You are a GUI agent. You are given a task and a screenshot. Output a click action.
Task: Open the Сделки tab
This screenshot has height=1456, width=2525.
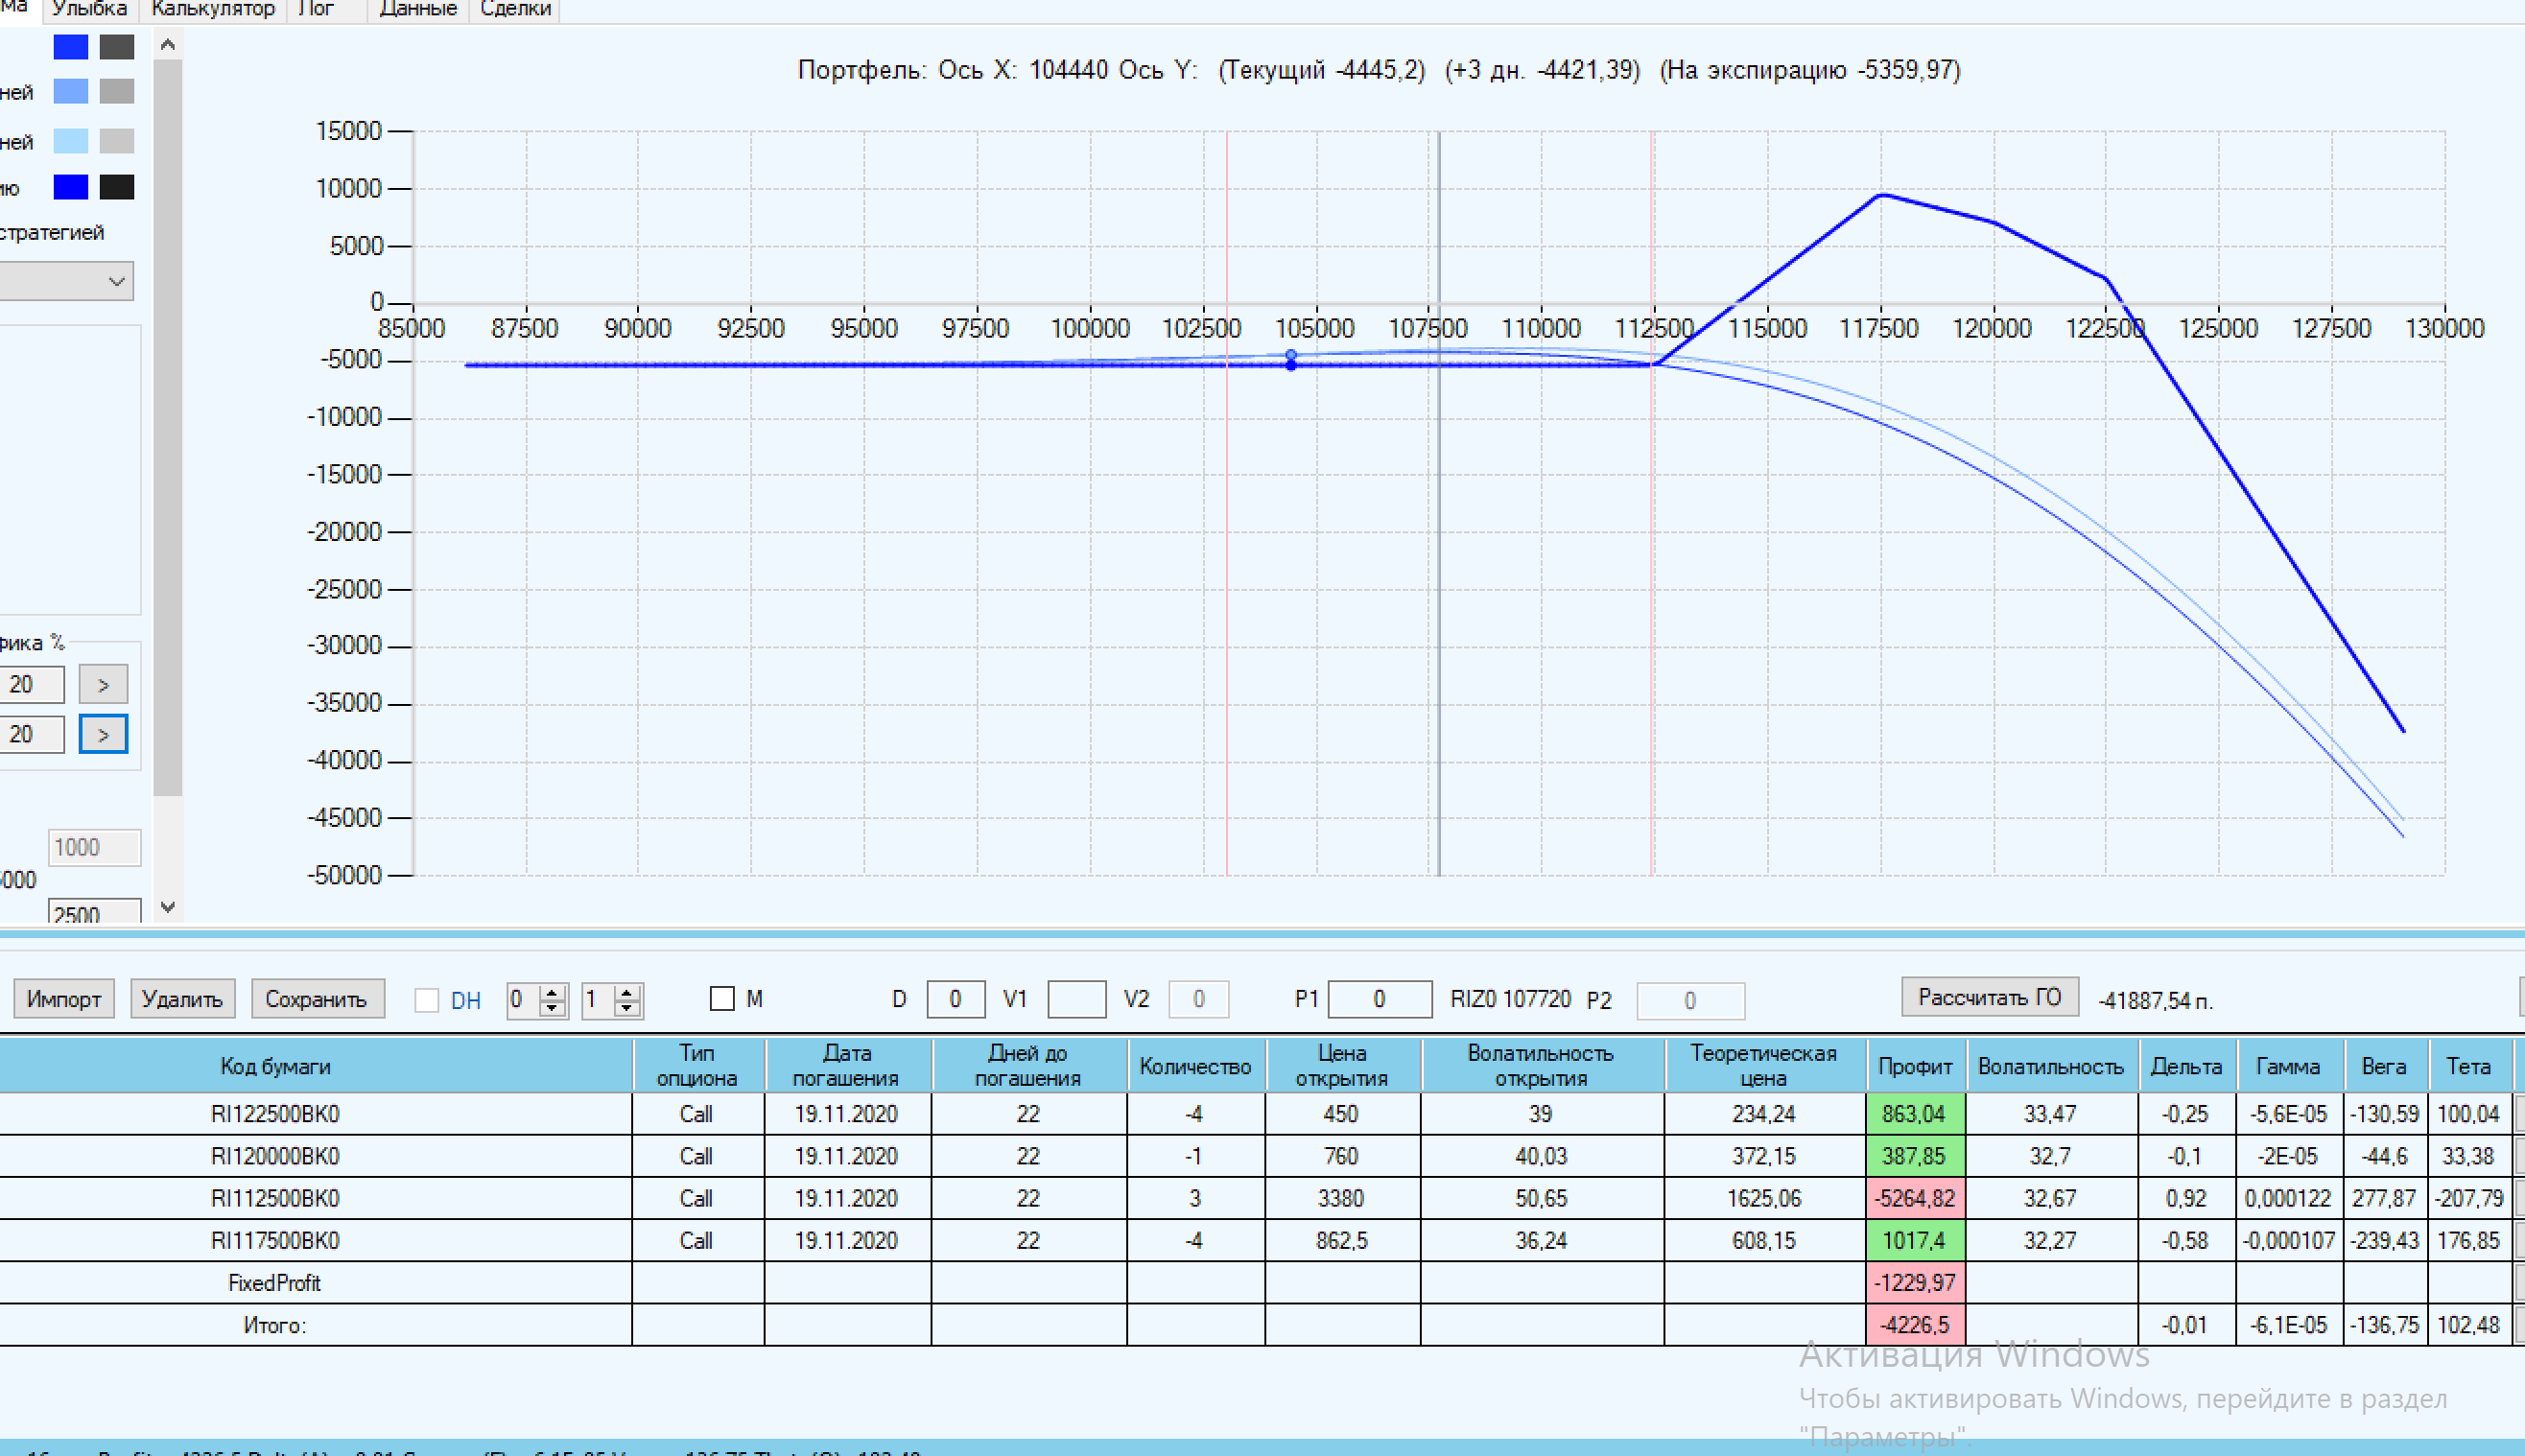515,9
